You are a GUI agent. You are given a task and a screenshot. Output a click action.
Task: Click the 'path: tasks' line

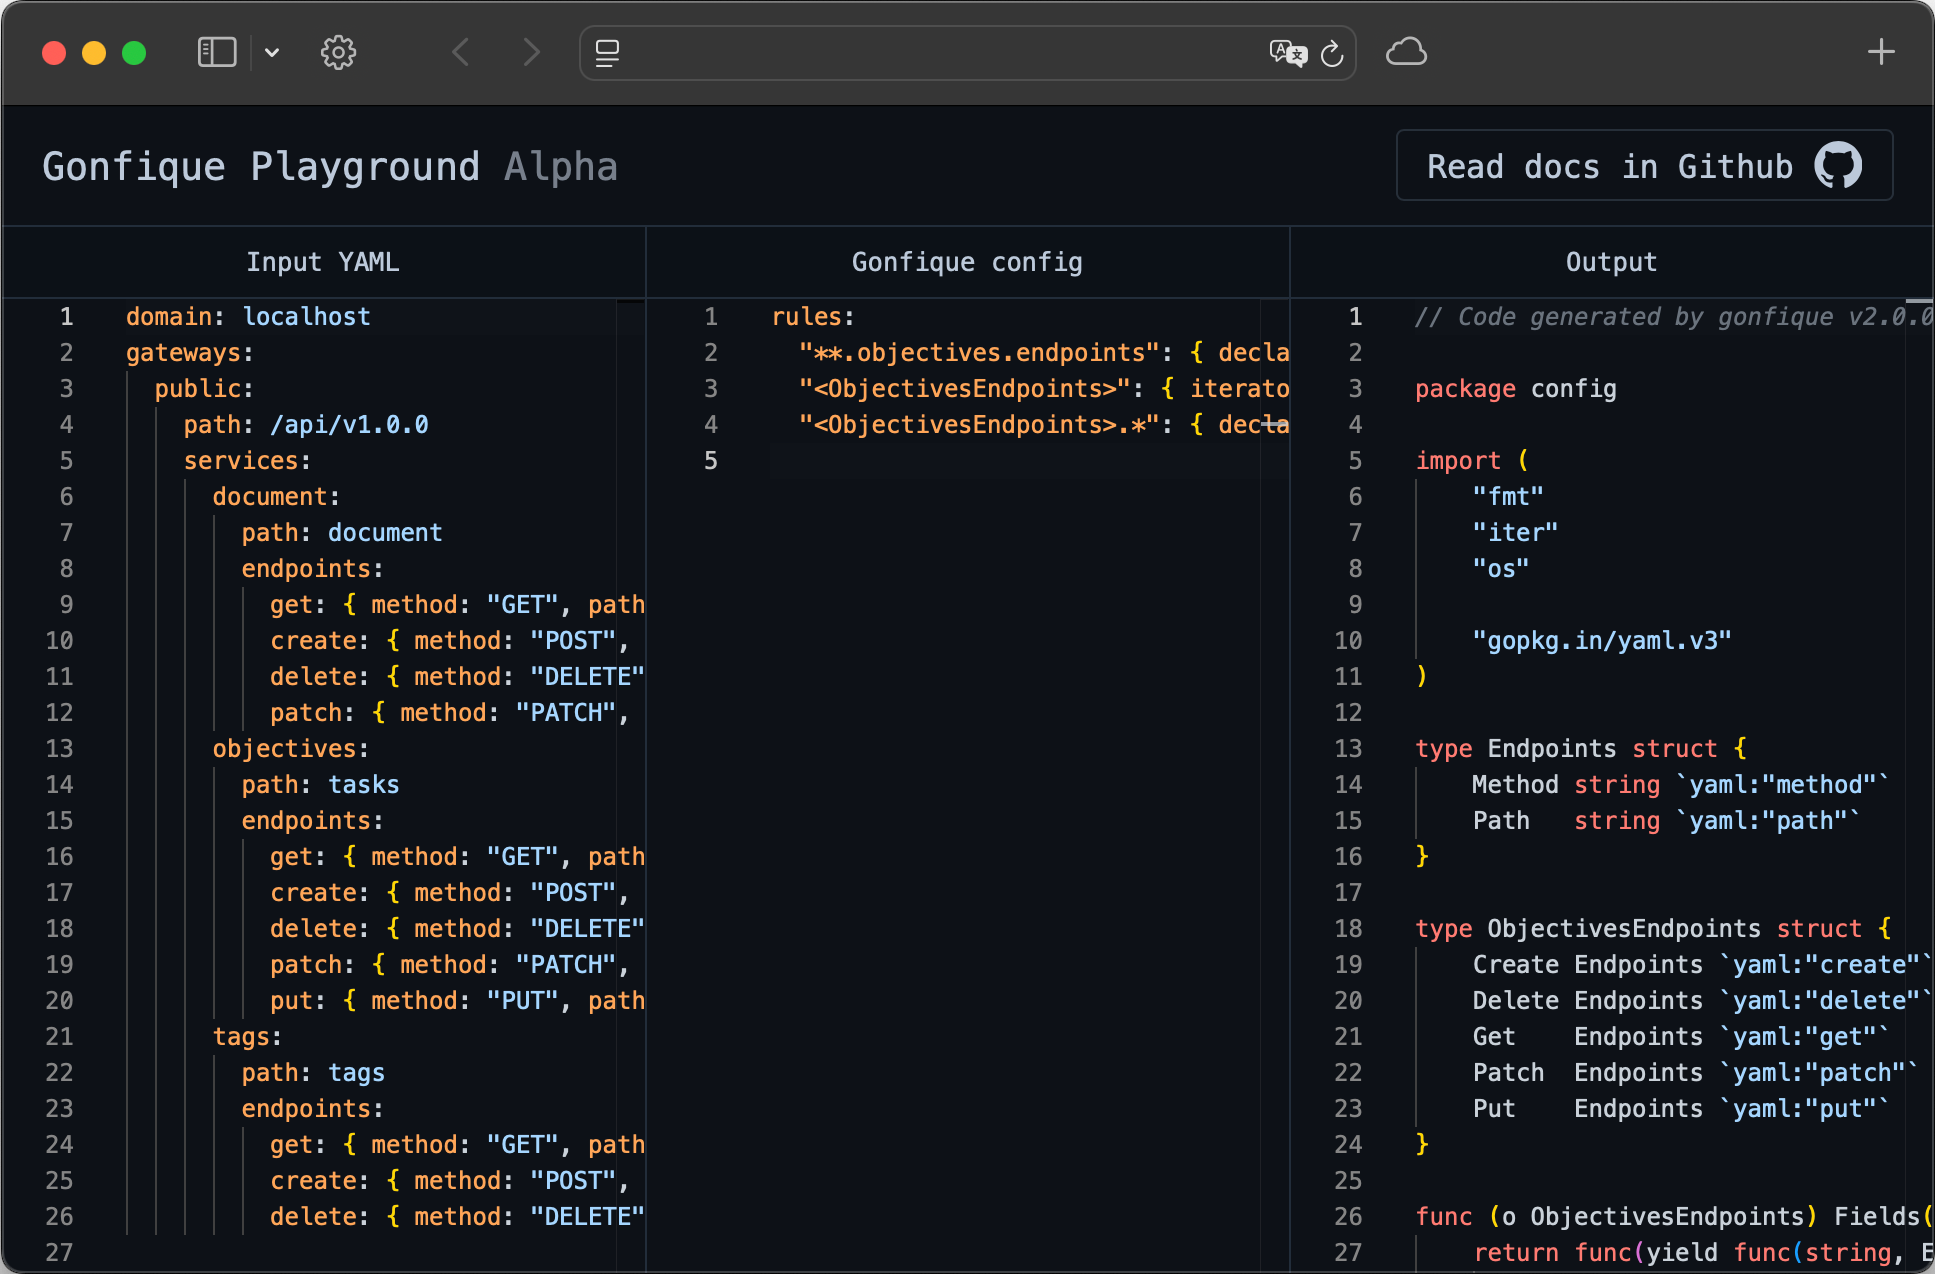[320, 784]
